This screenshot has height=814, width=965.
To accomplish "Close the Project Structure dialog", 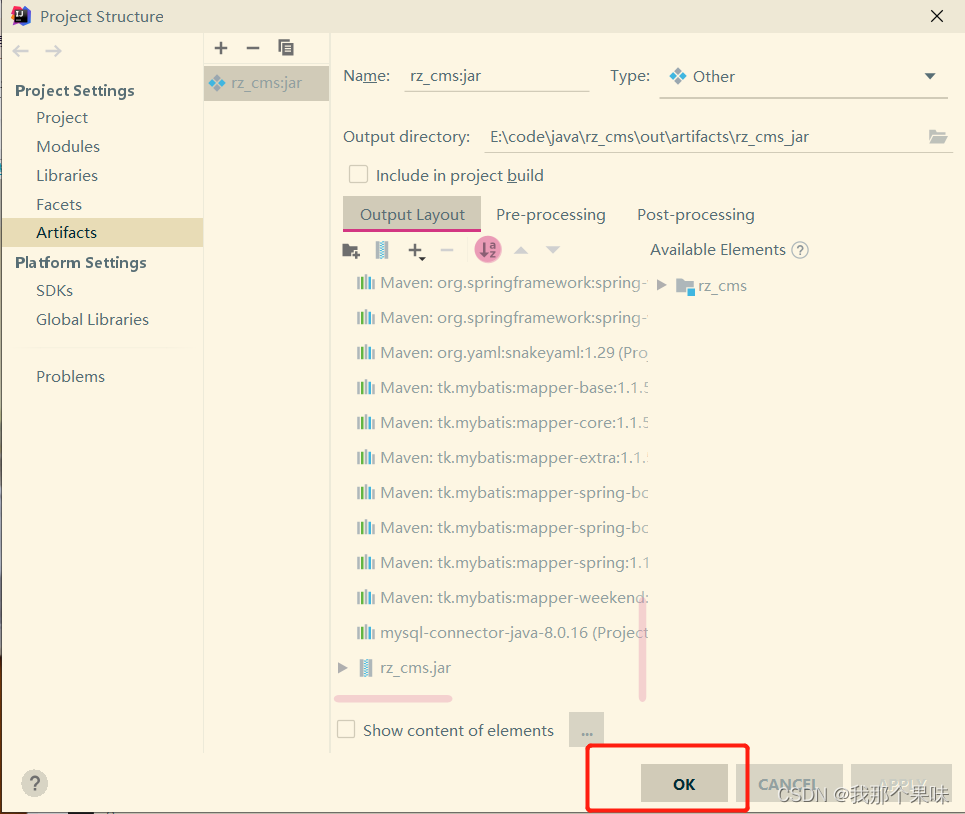I will pyautogui.click(x=937, y=16).
